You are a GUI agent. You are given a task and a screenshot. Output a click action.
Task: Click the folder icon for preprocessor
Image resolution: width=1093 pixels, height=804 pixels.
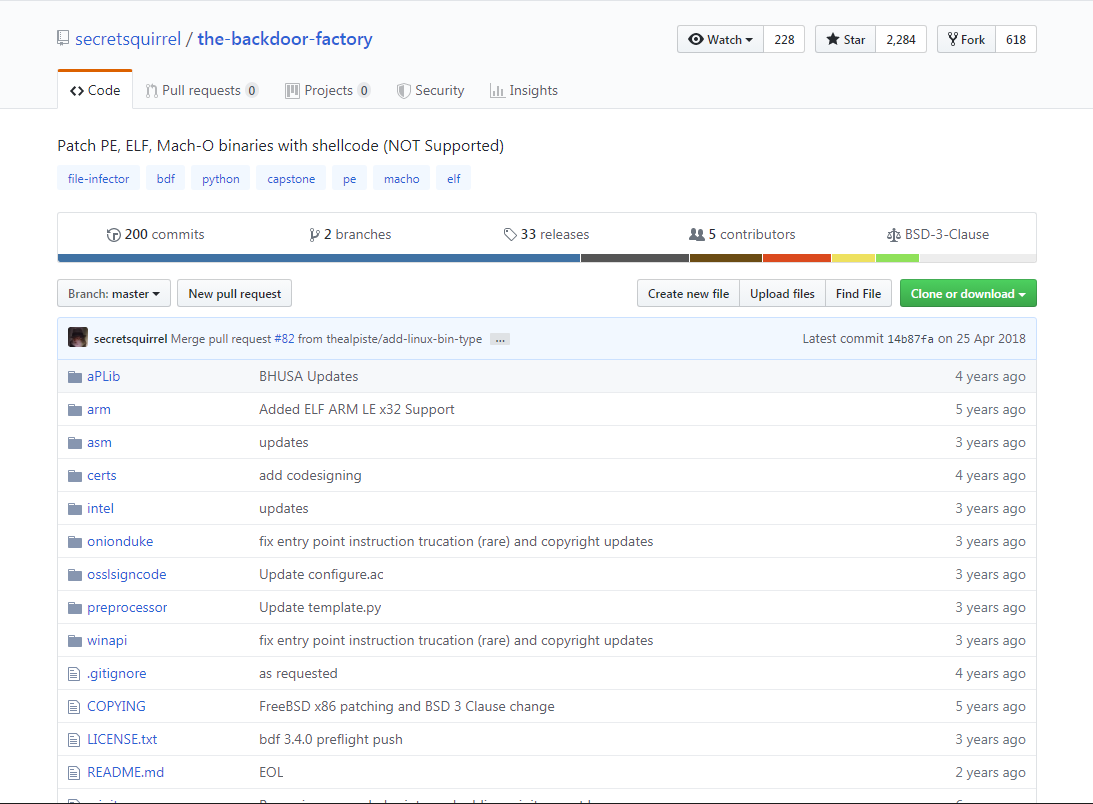click(x=75, y=608)
